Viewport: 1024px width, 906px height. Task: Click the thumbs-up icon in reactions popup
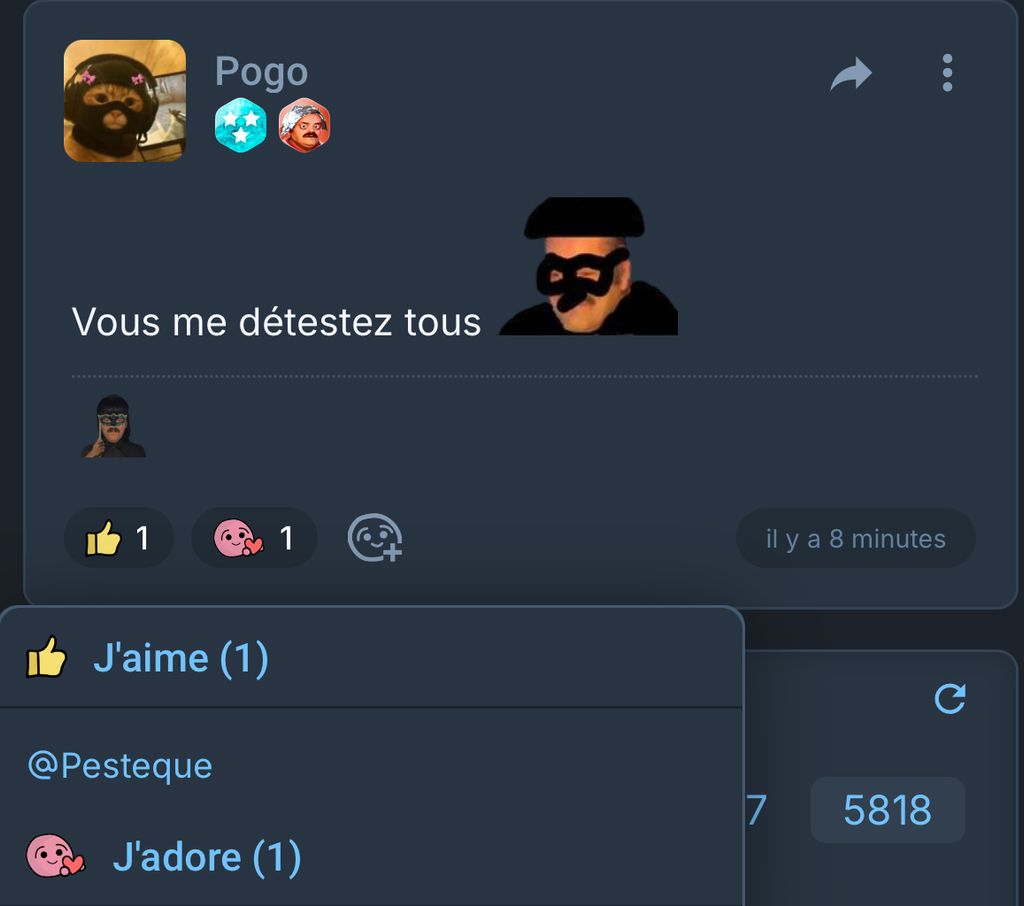tap(46, 657)
